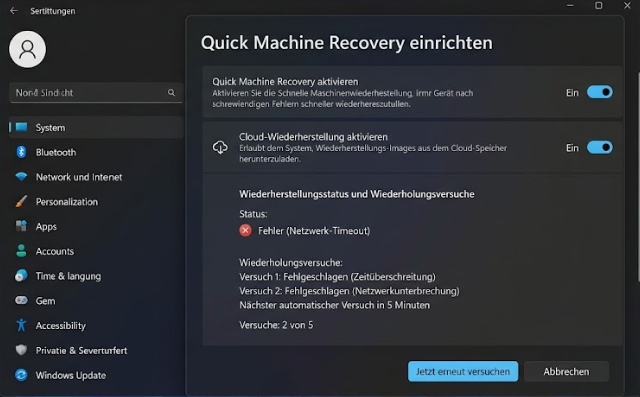Click Nächster automatischer Versuch in 5 Minuten

pyautogui.click(x=334, y=305)
